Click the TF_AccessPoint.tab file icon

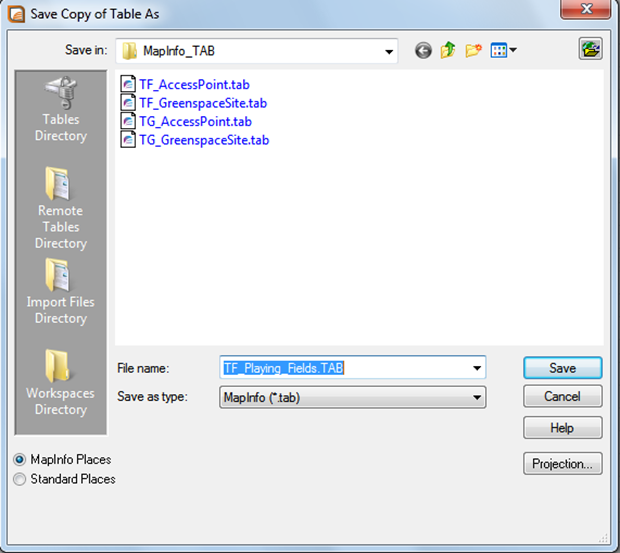[128, 84]
